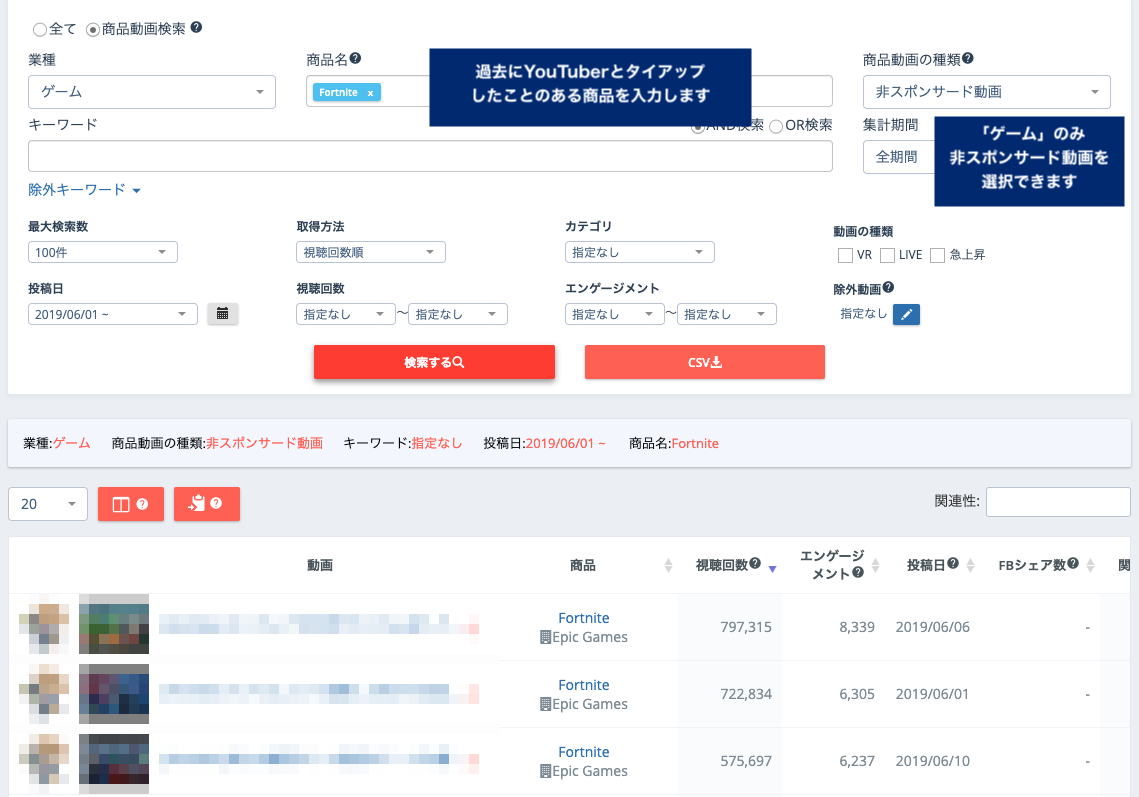Viewport: 1139px width, 797px height.
Task: Click the red export-to-list icon button
Action: [x=206, y=504]
